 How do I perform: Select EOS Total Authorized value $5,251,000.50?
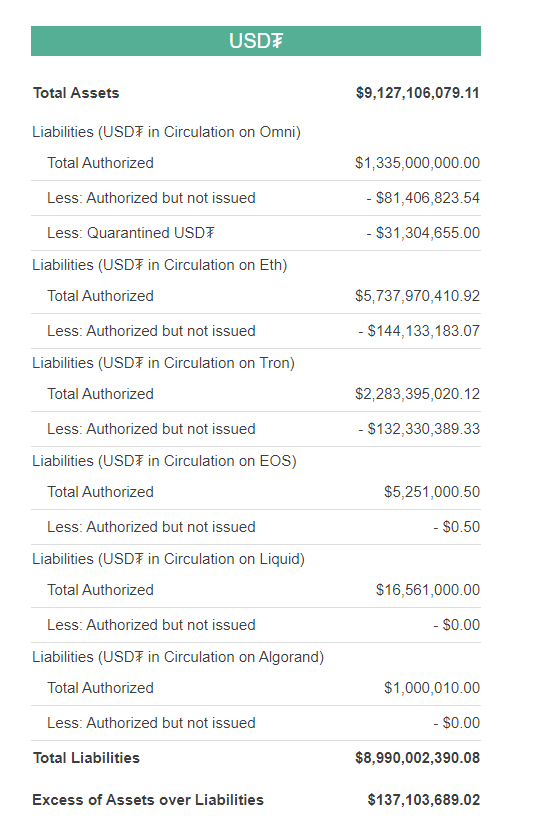pyautogui.click(x=432, y=492)
